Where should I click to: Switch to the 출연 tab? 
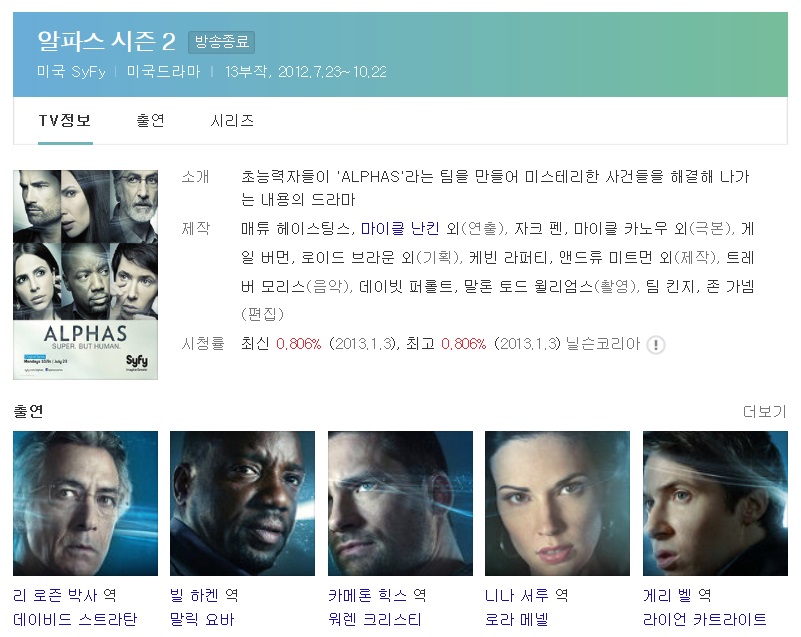click(150, 121)
